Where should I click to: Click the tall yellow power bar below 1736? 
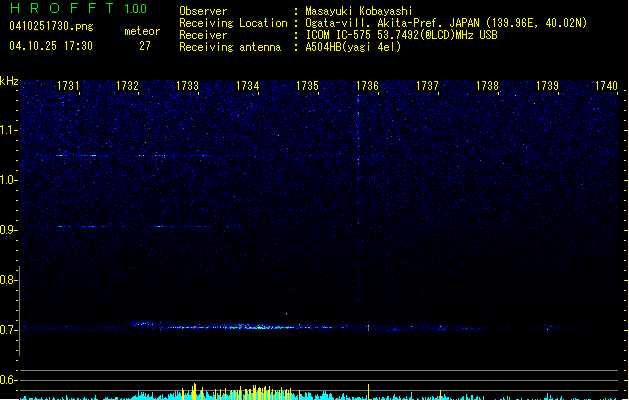click(368, 391)
